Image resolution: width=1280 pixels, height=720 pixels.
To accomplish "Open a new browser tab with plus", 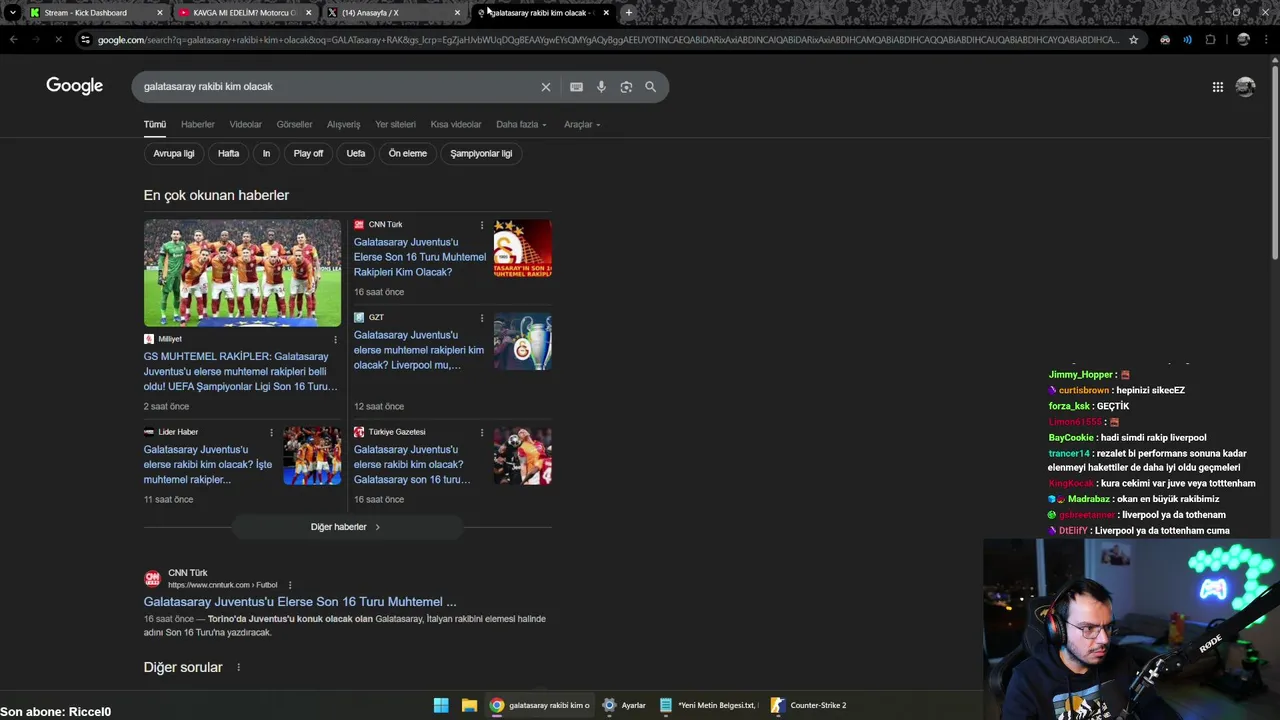I will tap(628, 13).
